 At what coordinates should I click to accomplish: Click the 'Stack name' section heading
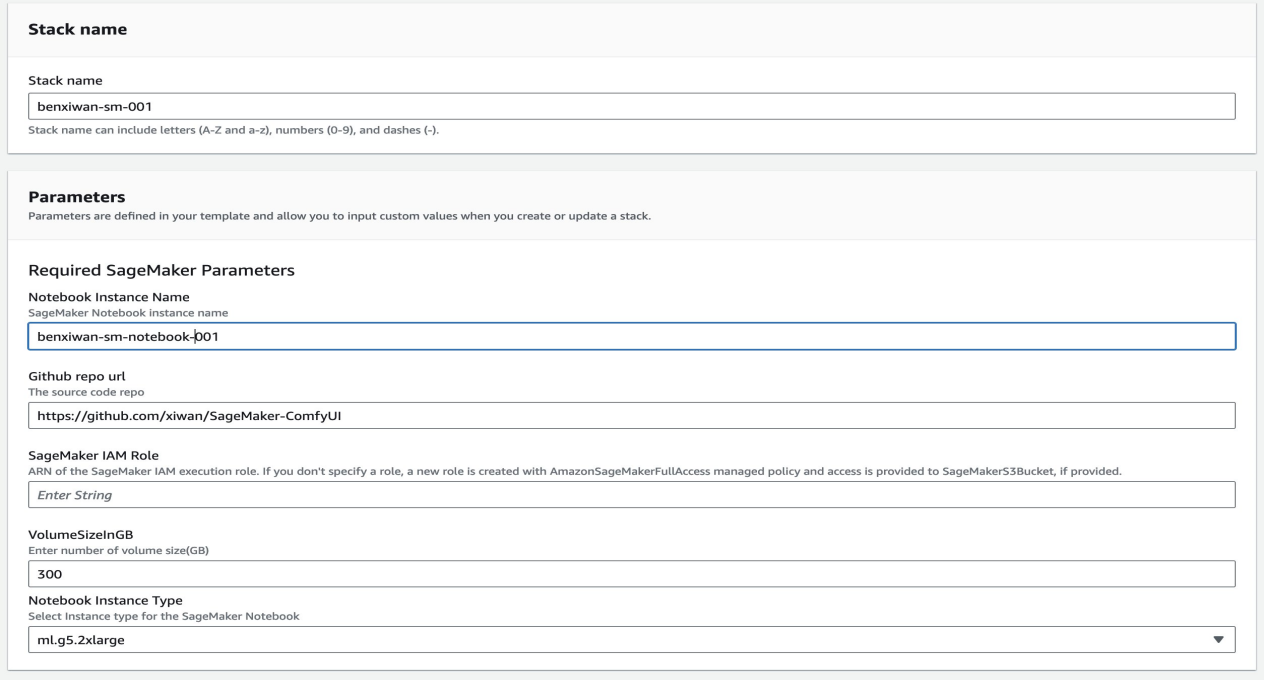point(77,29)
